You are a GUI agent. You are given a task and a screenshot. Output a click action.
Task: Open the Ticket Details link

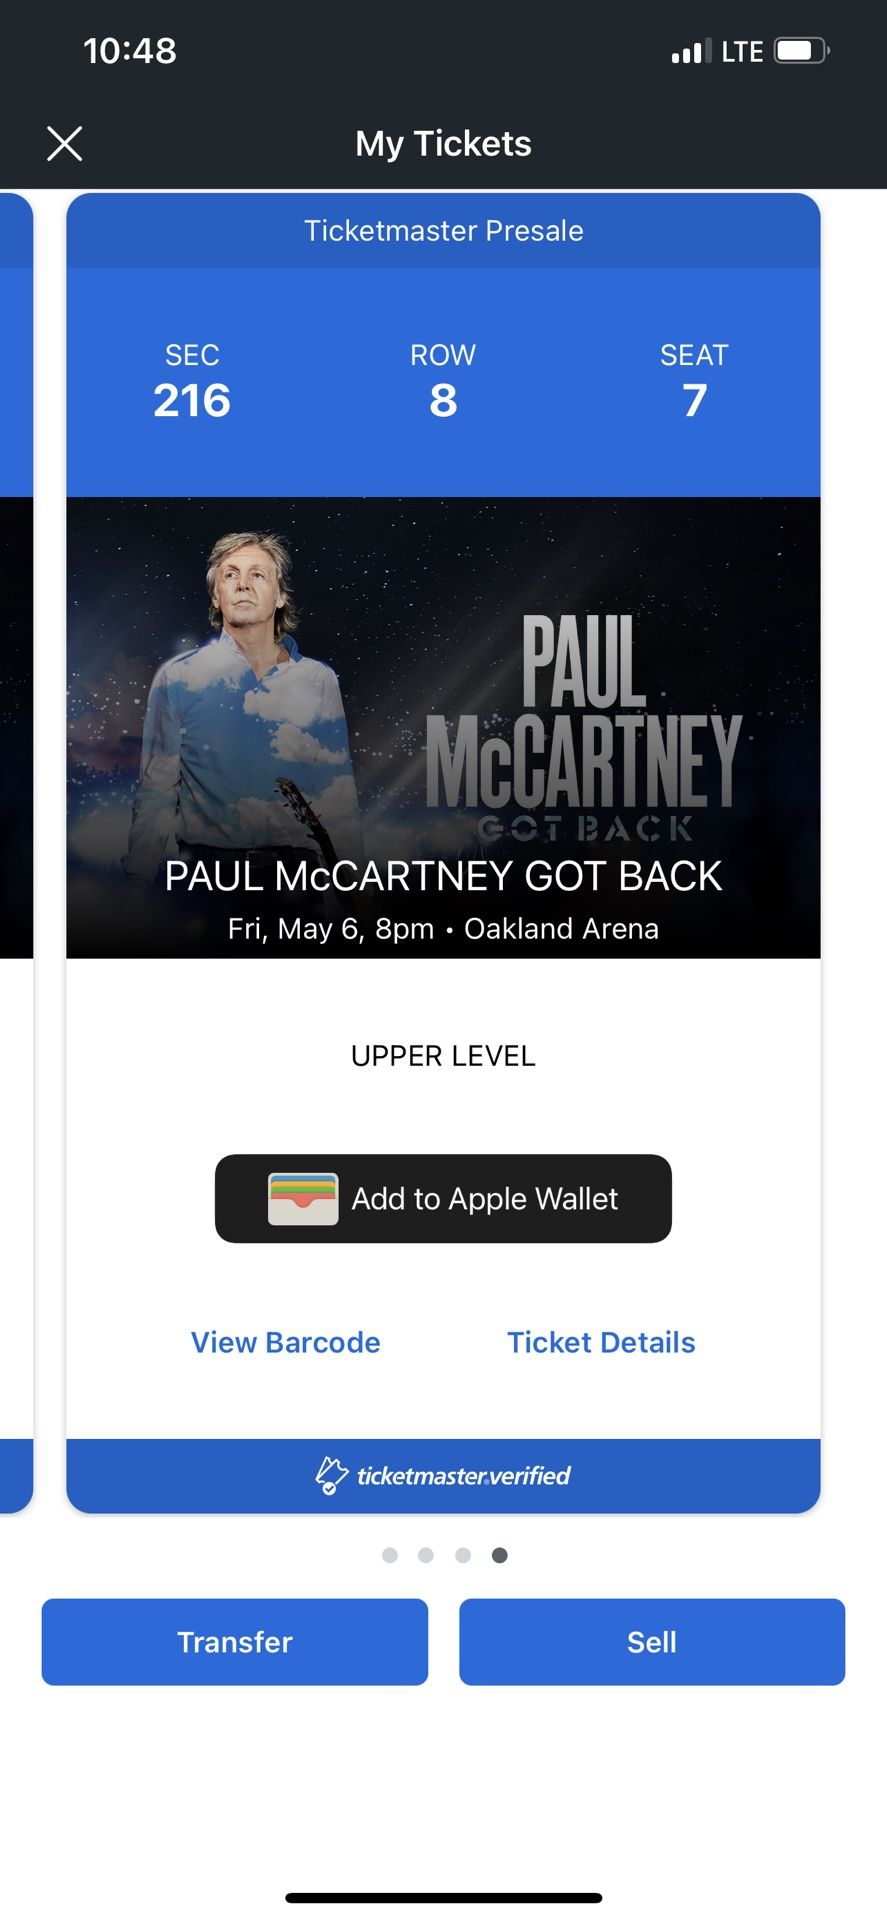click(601, 1342)
